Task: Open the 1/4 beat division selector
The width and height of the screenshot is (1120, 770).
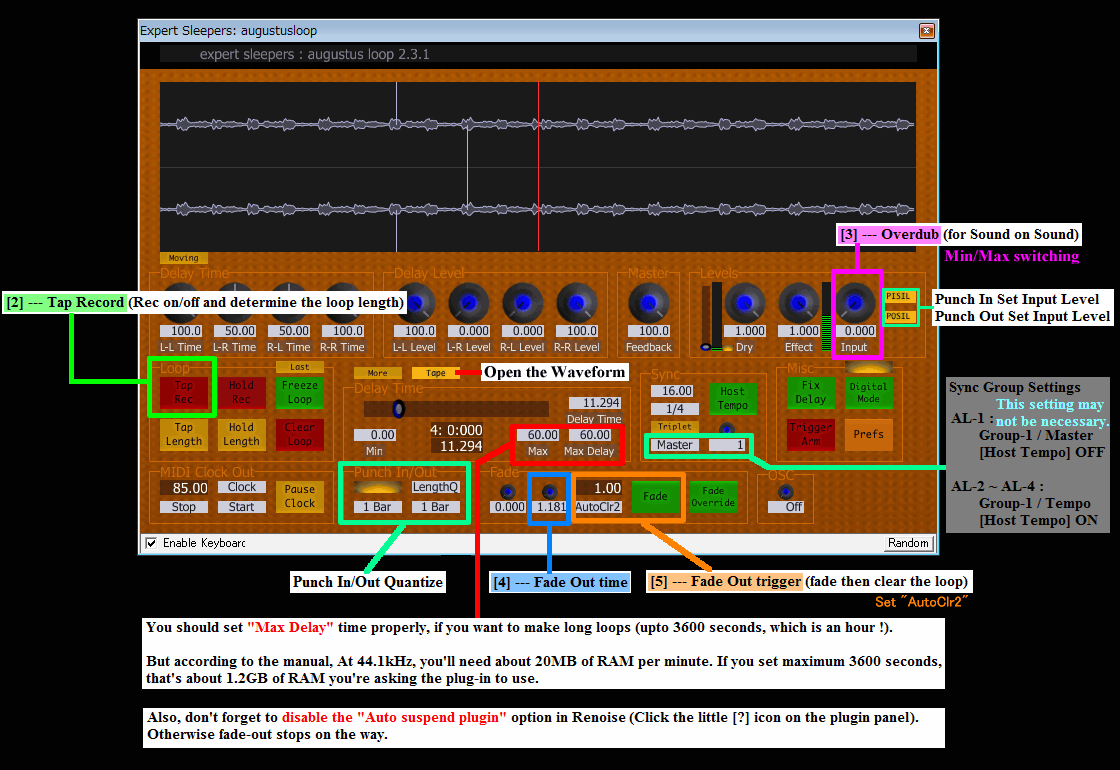Action: pos(675,409)
